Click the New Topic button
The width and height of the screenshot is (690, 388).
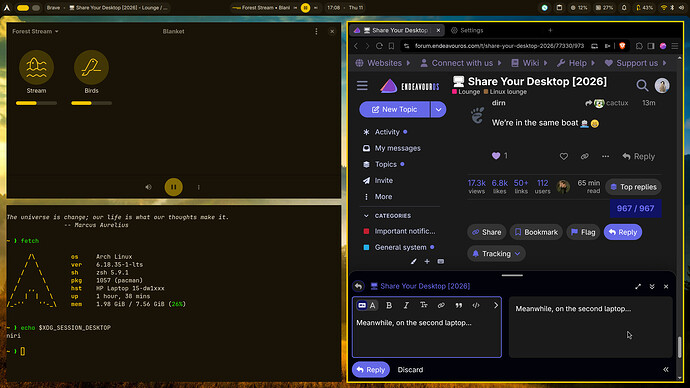tap(394, 110)
